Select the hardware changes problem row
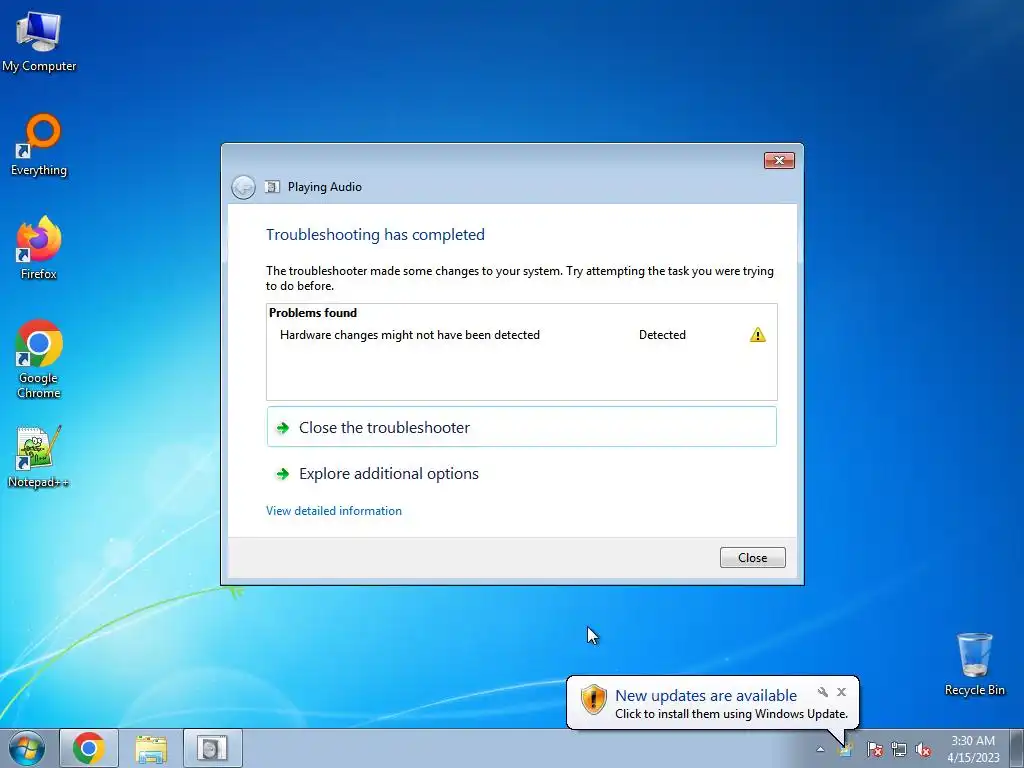Viewport: 1024px width, 768px height. click(x=522, y=335)
